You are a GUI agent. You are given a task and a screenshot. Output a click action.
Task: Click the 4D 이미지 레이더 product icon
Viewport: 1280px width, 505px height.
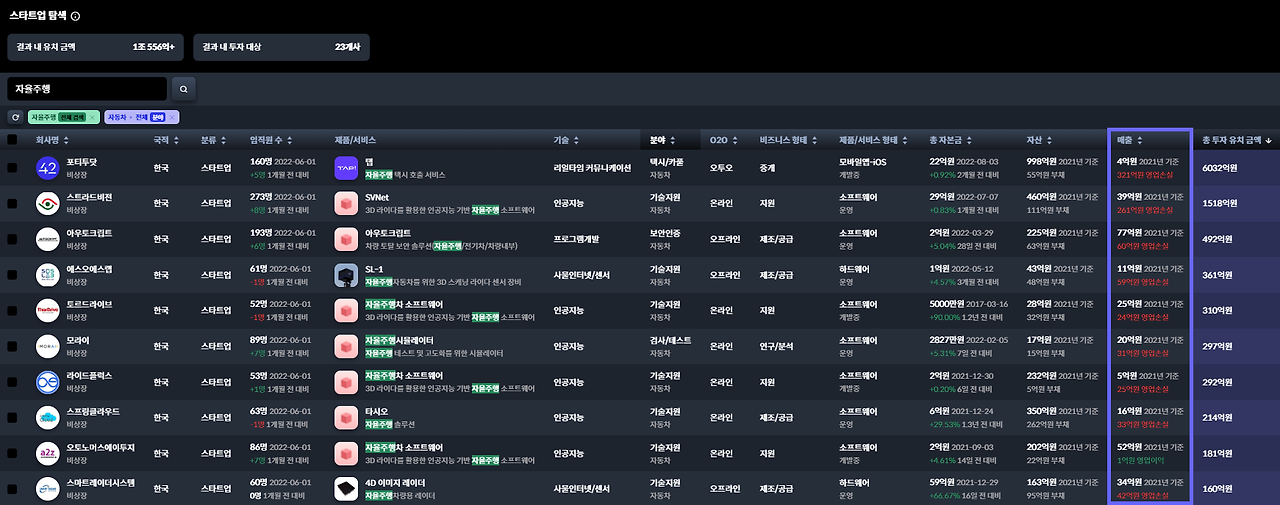[x=346, y=488]
